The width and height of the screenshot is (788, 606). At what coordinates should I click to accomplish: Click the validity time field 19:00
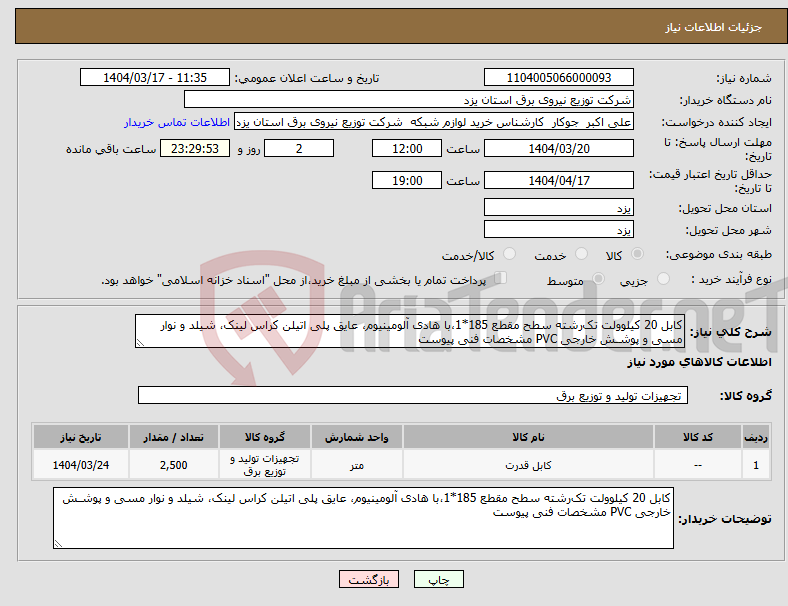407,180
